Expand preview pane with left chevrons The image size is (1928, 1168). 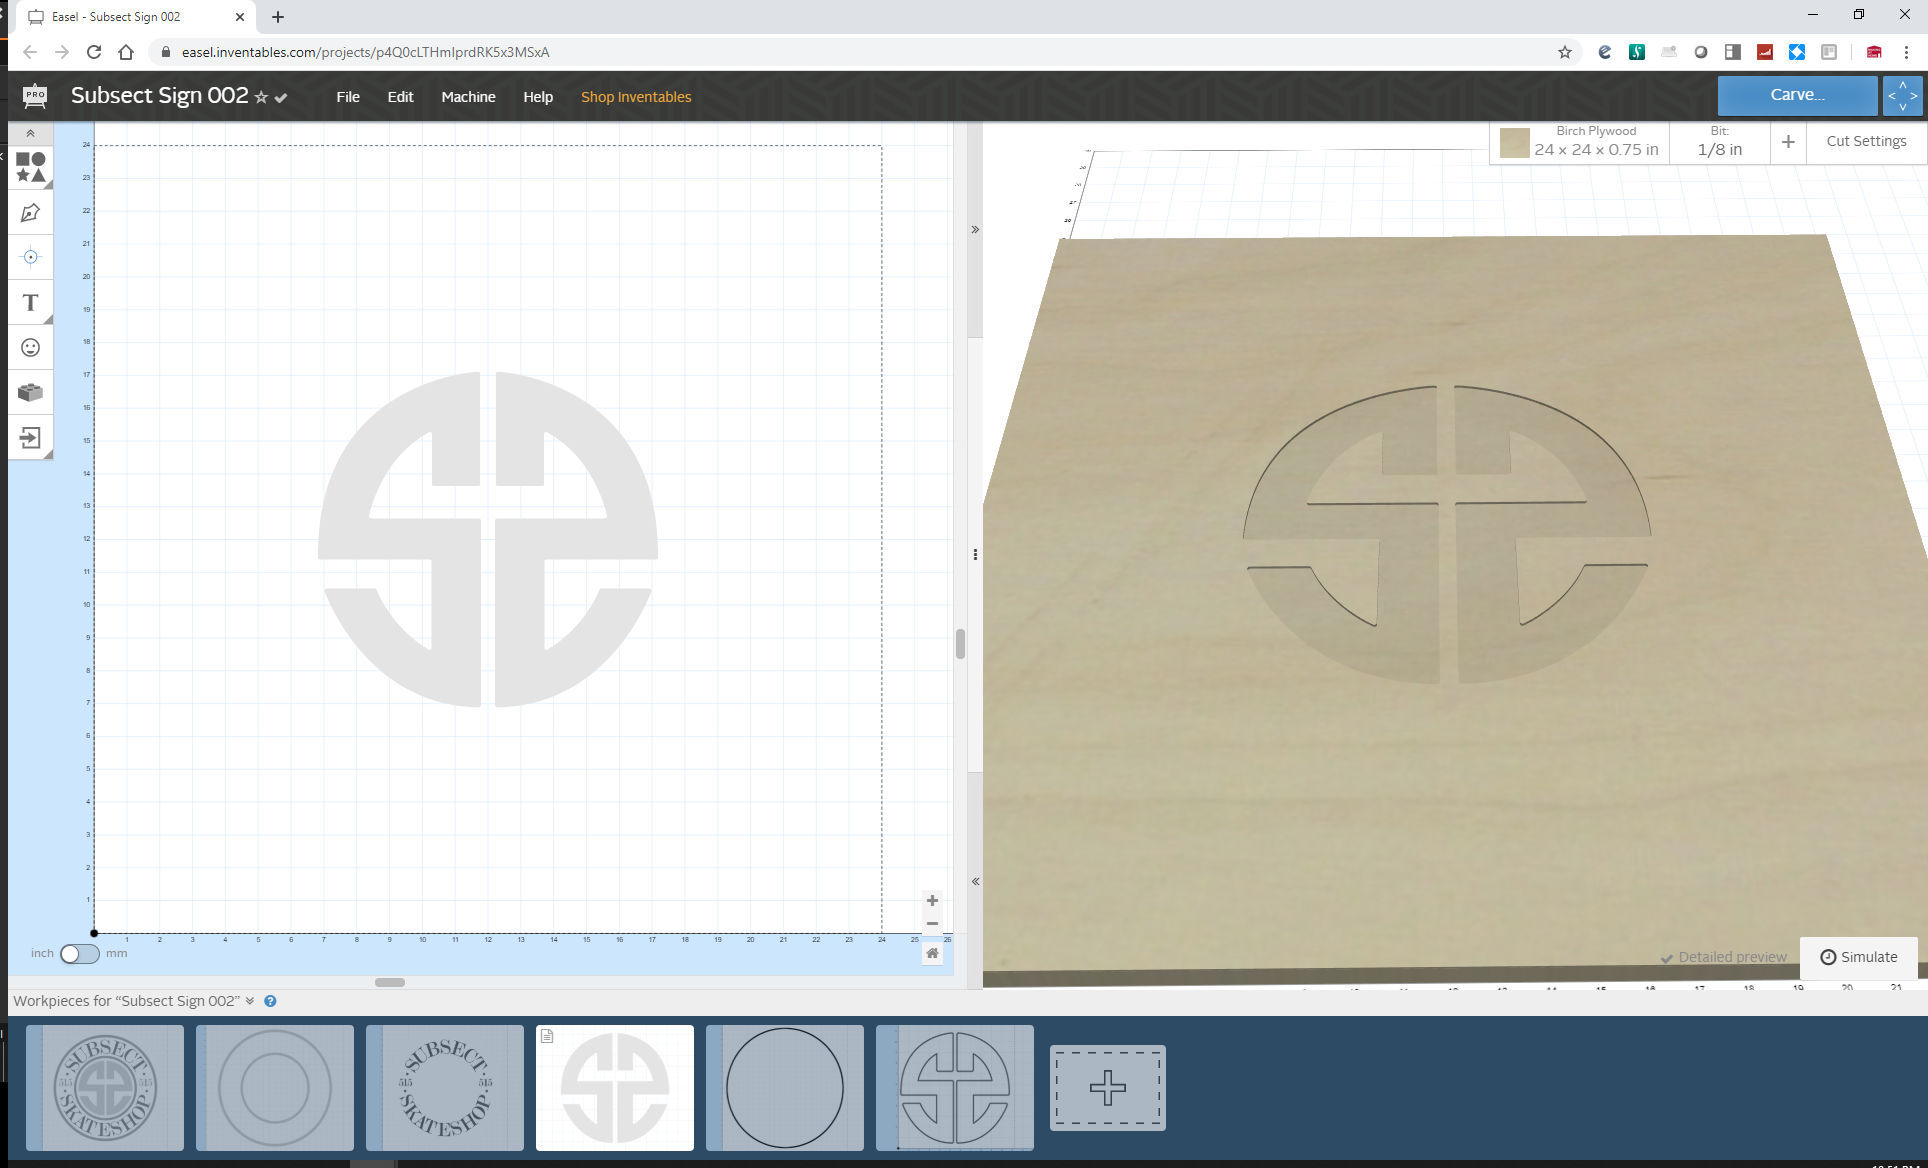[x=975, y=881]
